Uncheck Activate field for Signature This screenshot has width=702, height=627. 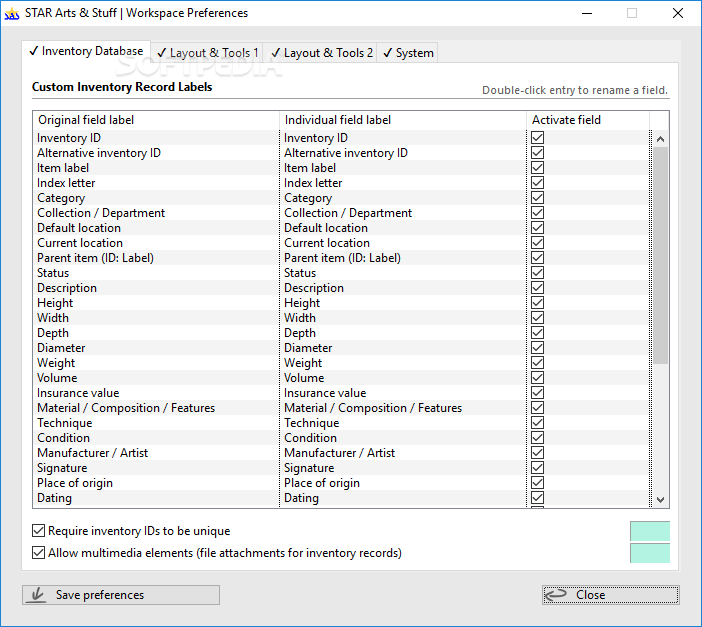(x=538, y=468)
